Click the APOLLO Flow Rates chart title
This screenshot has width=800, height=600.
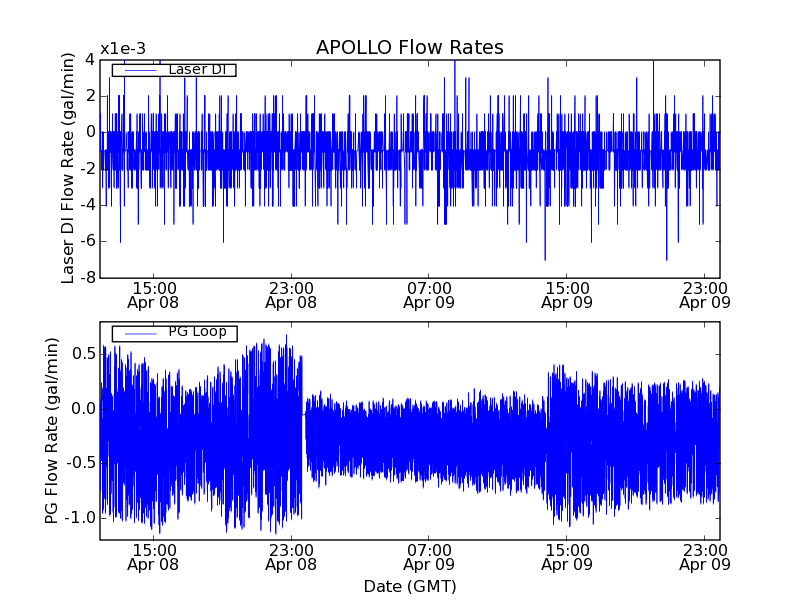tap(409, 48)
